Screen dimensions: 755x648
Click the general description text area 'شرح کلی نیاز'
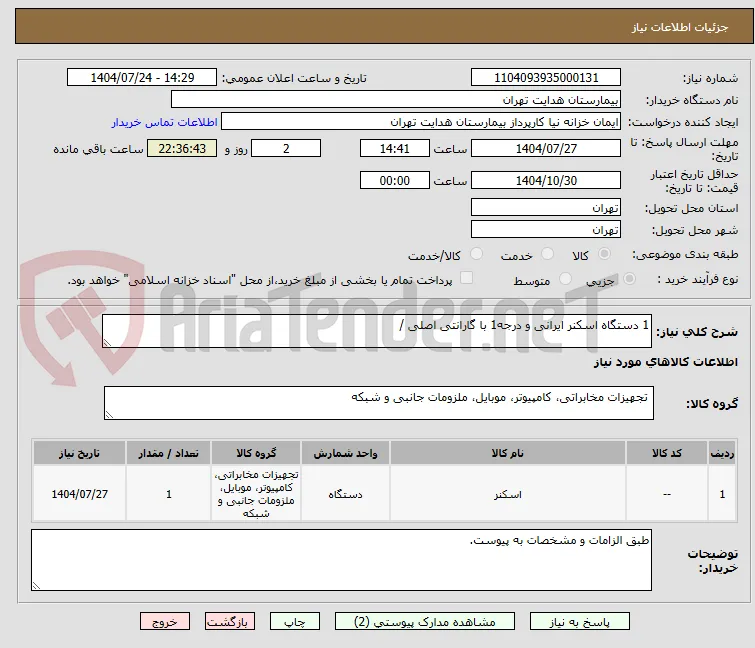pyautogui.click(x=377, y=331)
